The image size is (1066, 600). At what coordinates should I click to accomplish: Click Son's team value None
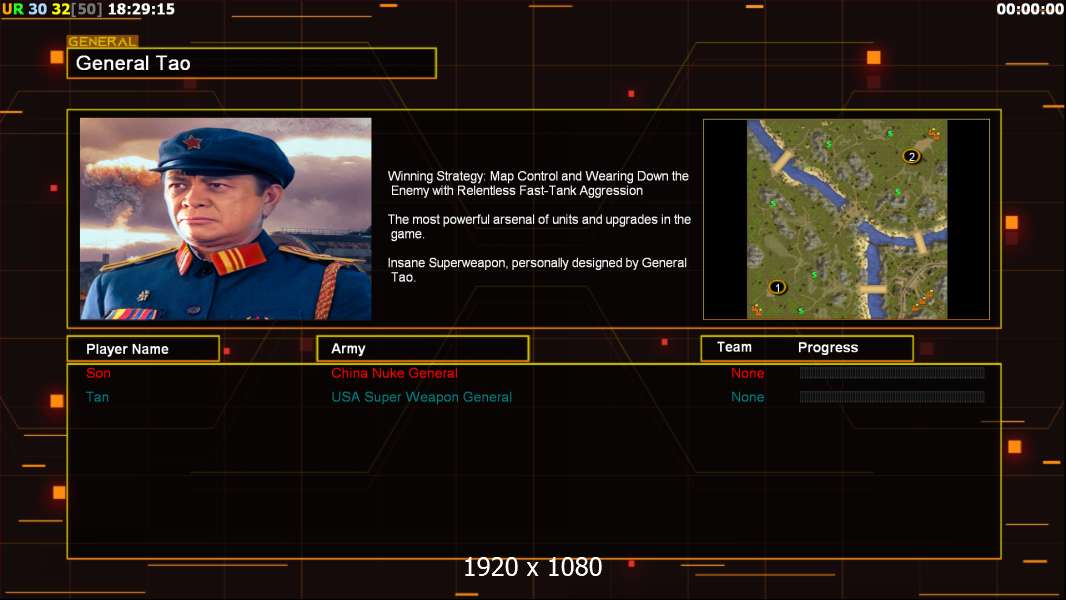pos(747,373)
